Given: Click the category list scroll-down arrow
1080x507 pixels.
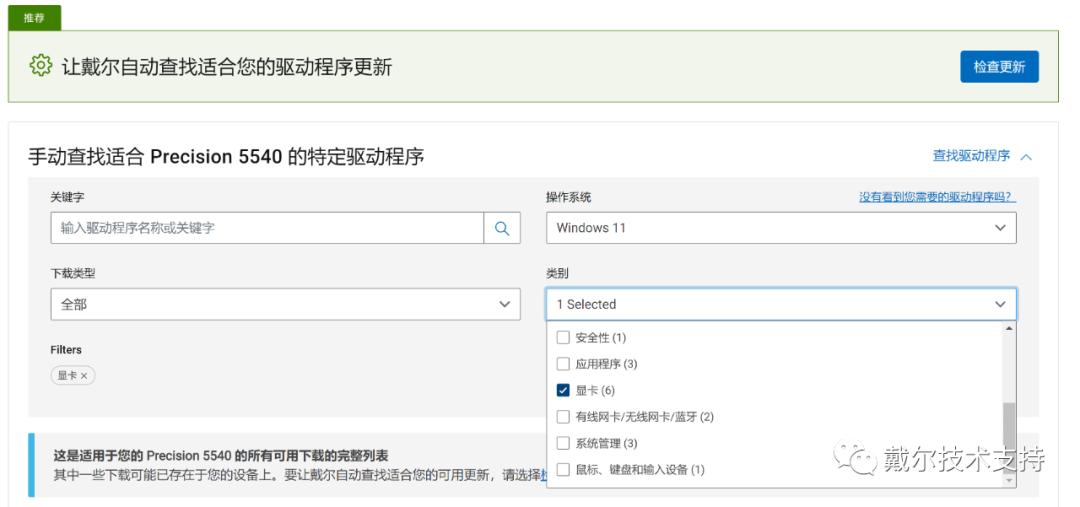Looking at the screenshot, I should coord(1009,480).
